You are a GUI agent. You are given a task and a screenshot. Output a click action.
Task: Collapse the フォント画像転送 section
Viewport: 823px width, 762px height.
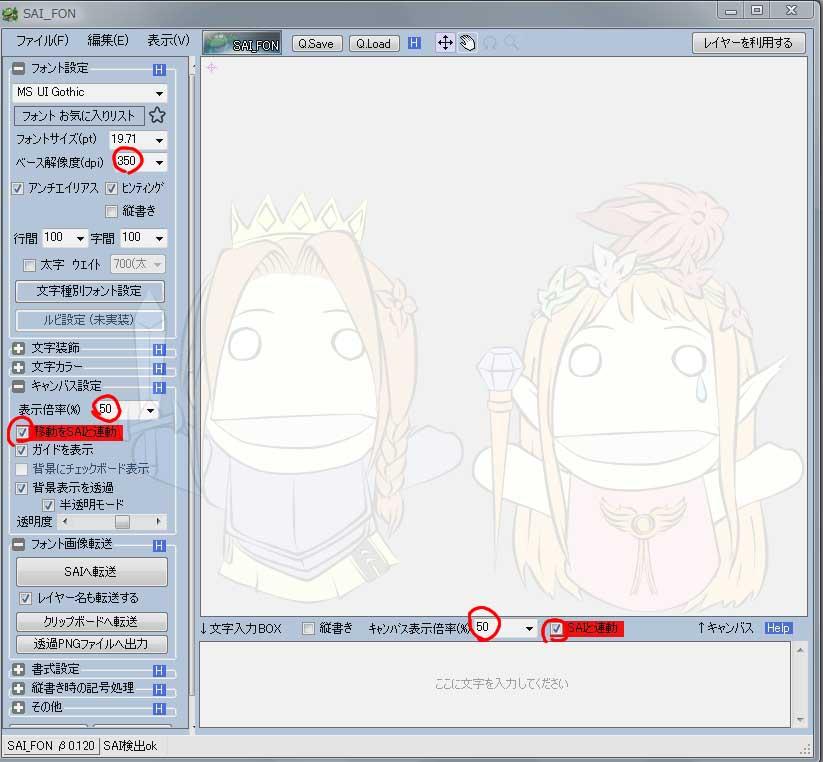coord(18,545)
